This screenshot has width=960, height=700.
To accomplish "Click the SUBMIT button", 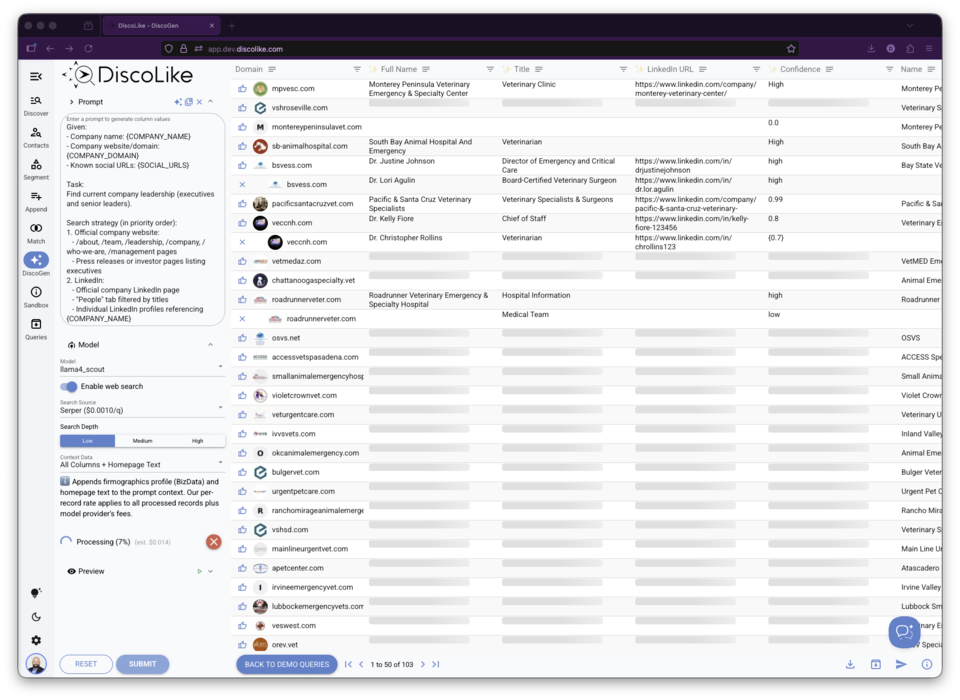I will (x=142, y=664).
